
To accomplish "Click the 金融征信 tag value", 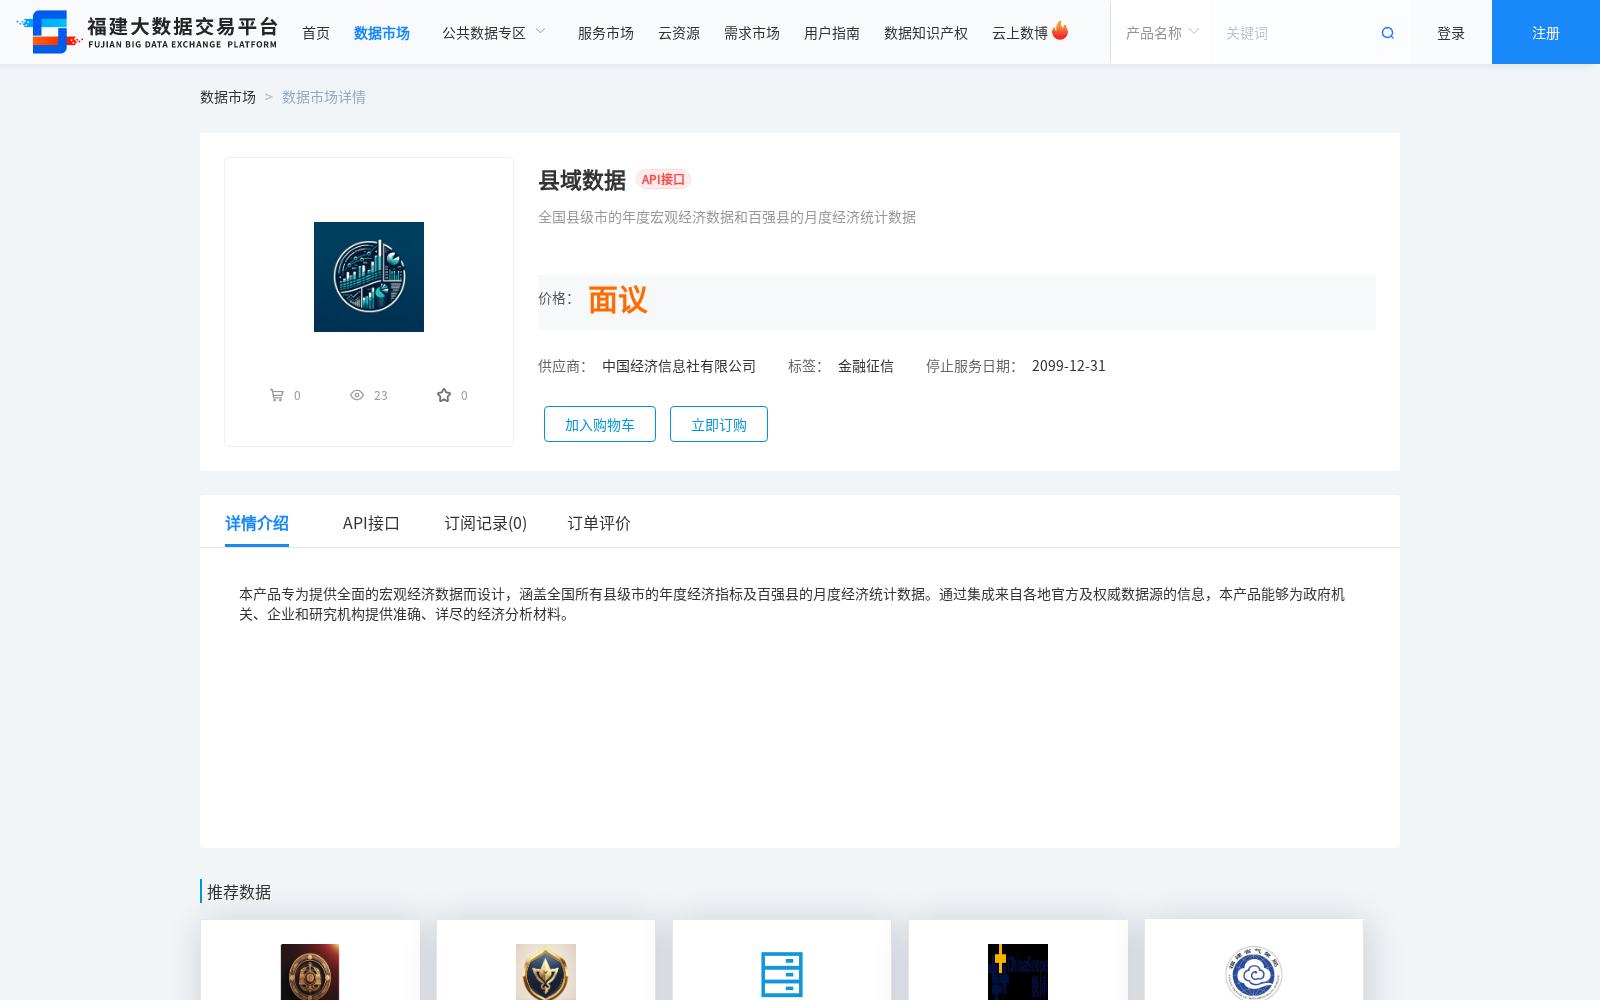I will click(866, 366).
